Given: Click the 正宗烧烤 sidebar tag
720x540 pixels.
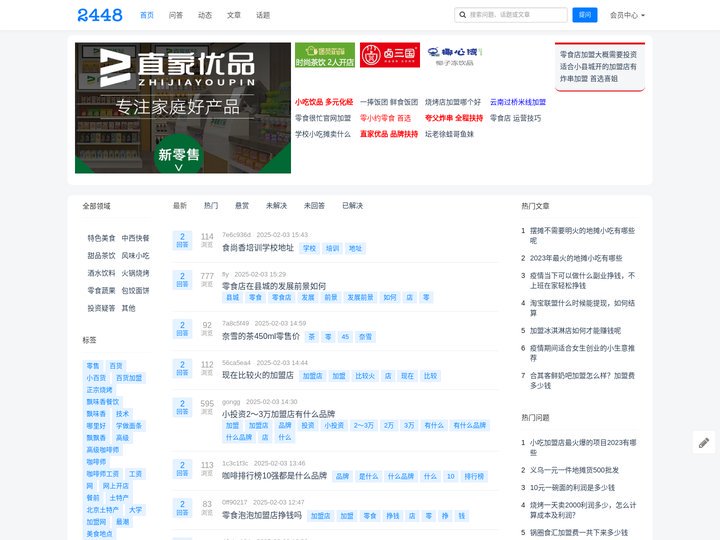Looking at the screenshot, I should [100, 390].
